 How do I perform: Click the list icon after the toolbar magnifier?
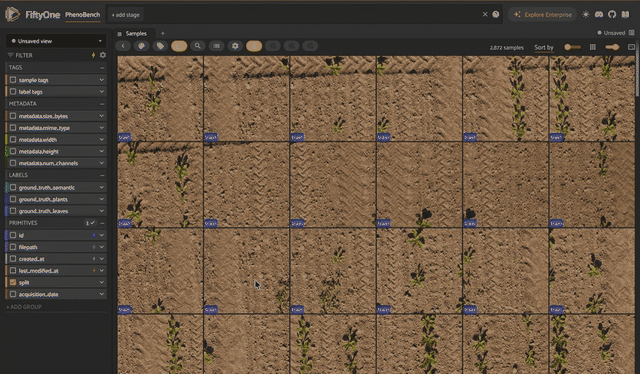(x=216, y=46)
